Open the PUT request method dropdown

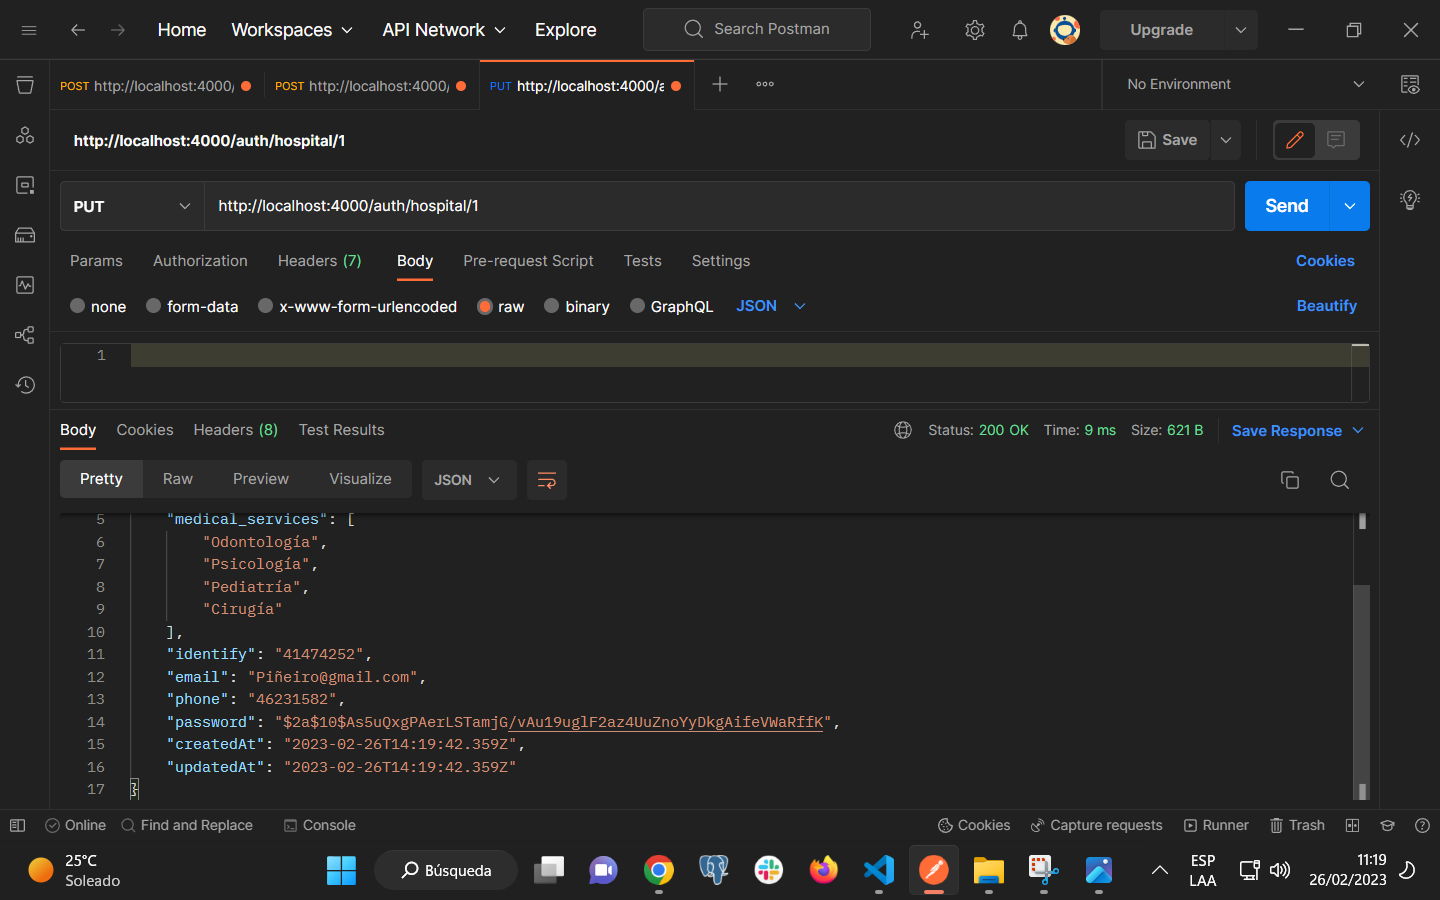[131, 206]
